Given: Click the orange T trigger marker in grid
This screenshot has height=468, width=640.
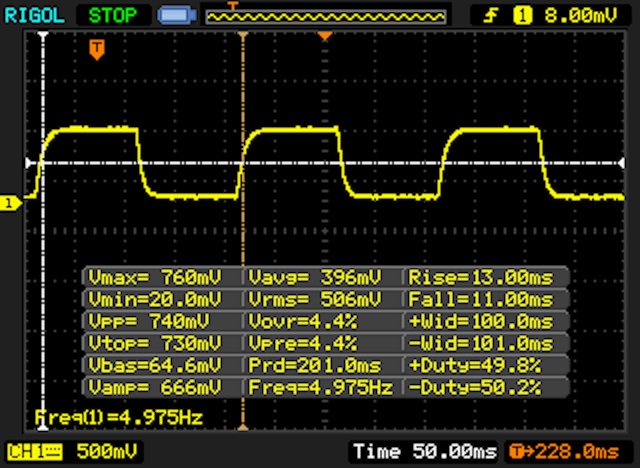Looking at the screenshot, I should pyautogui.click(x=97, y=50).
